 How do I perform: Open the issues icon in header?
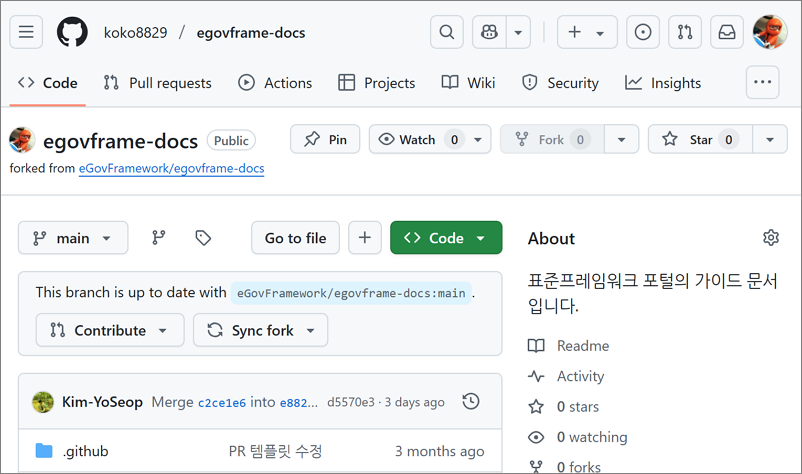643,32
